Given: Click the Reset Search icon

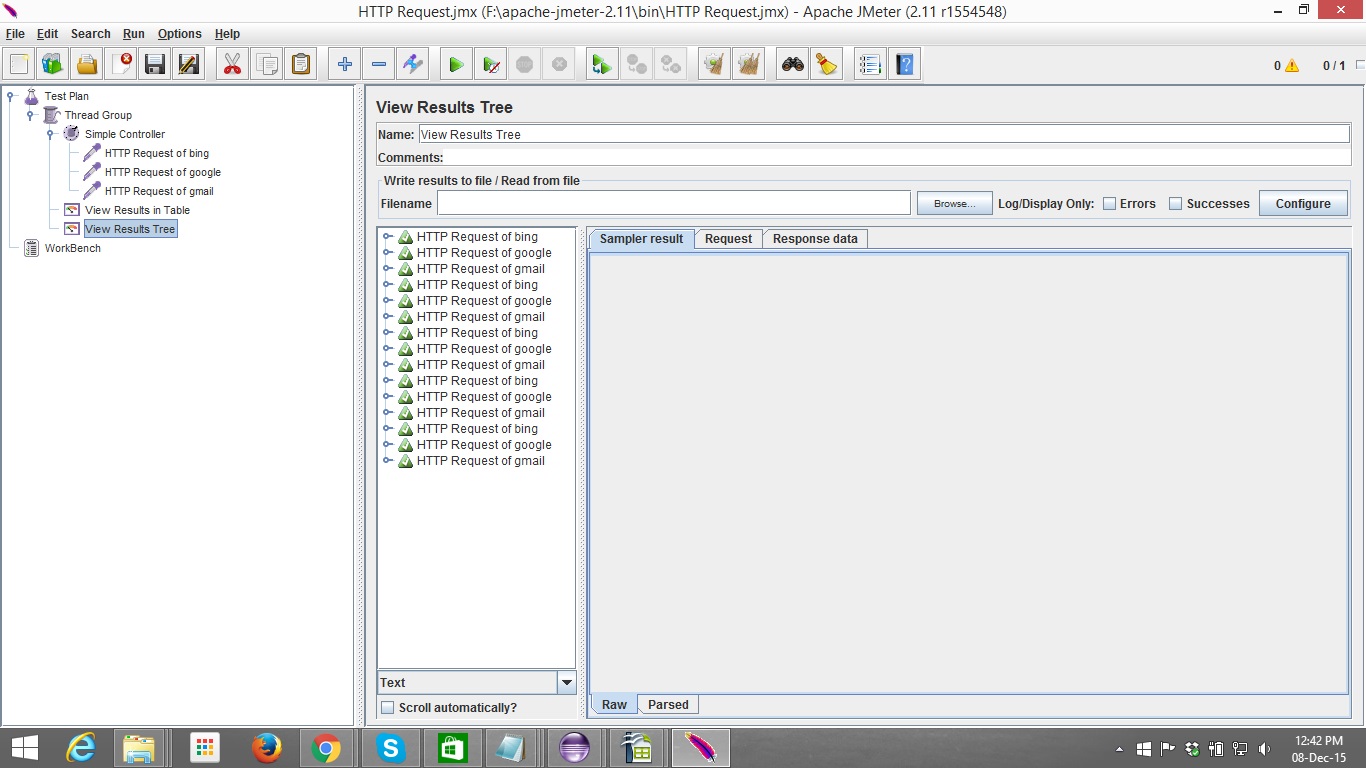Looking at the screenshot, I should 827,65.
